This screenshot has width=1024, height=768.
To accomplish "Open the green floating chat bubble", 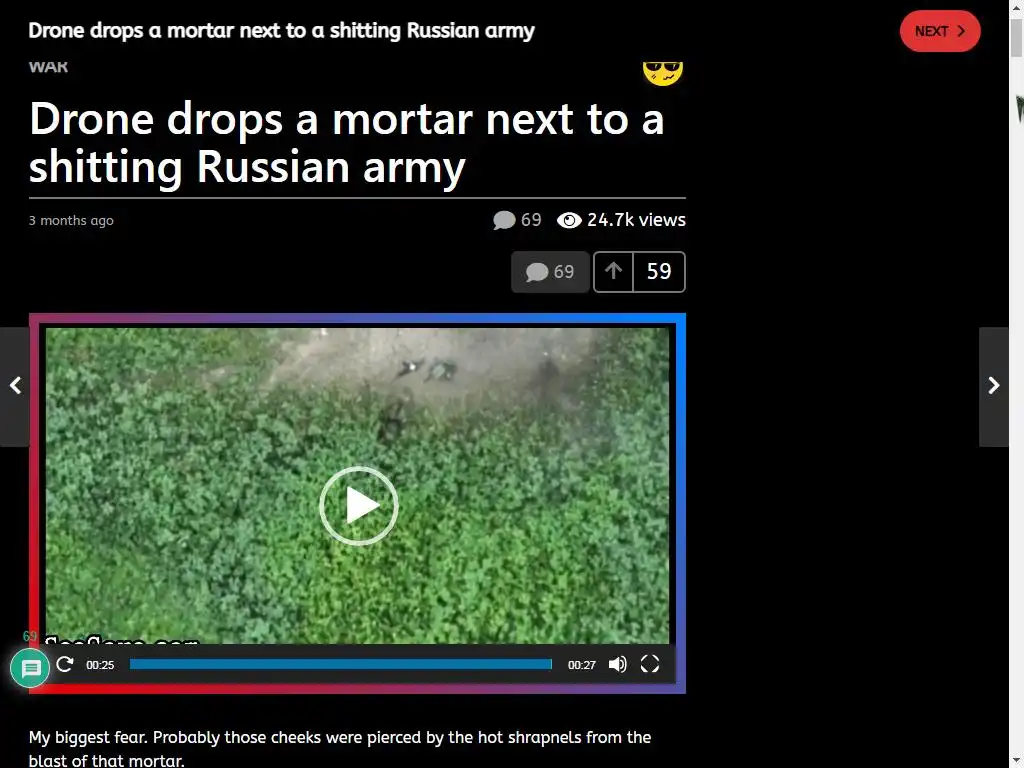I will coord(30,668).
